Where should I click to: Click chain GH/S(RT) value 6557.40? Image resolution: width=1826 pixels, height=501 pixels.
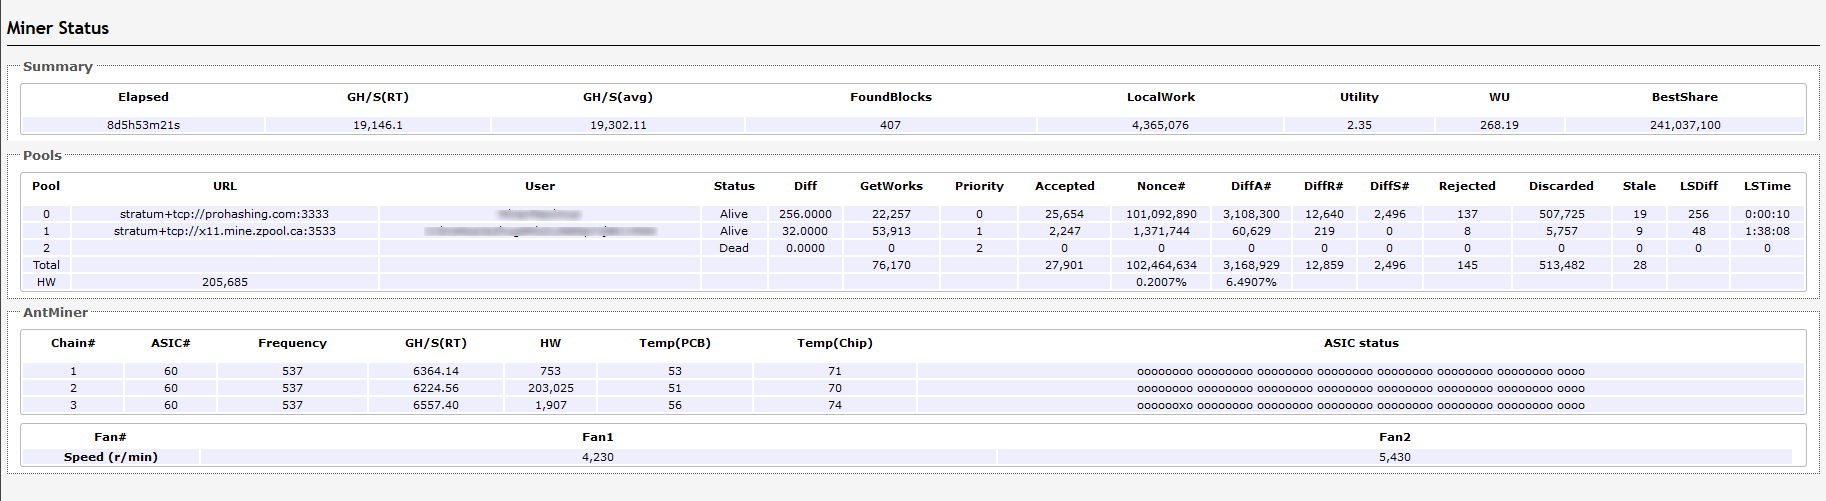(436, 405)
